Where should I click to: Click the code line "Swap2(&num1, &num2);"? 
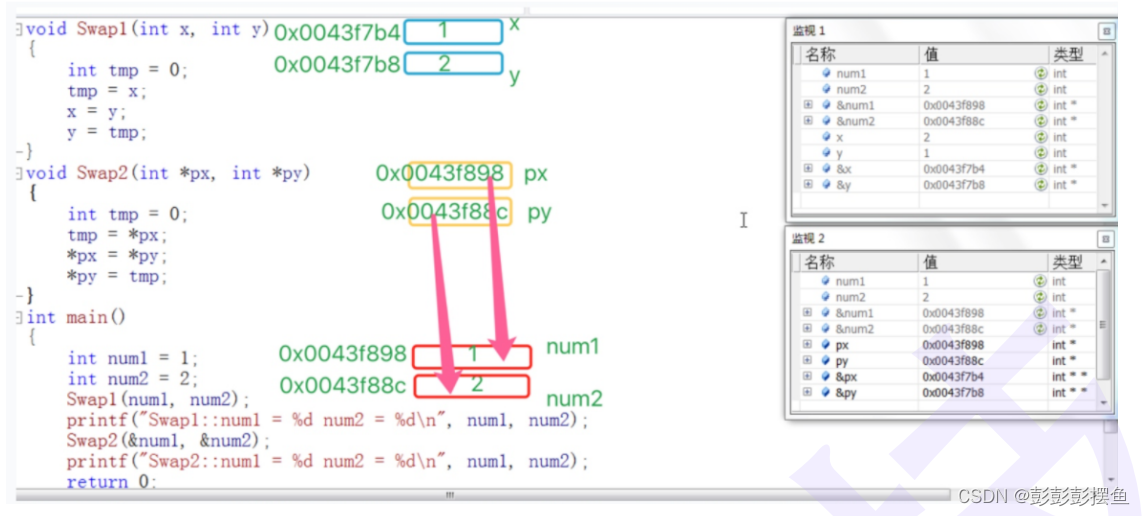(169, 441)
